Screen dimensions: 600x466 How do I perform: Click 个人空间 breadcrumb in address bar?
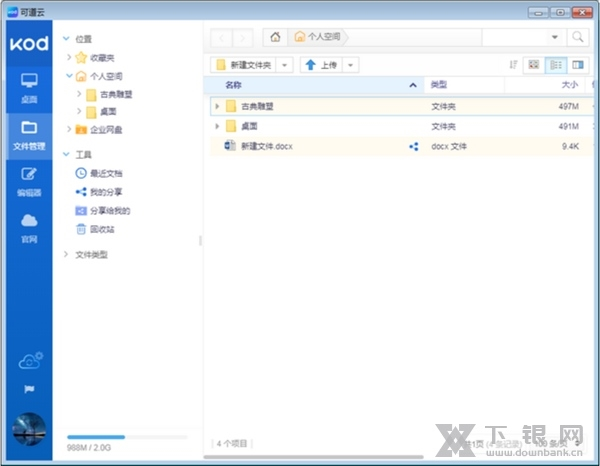point(317,37)
